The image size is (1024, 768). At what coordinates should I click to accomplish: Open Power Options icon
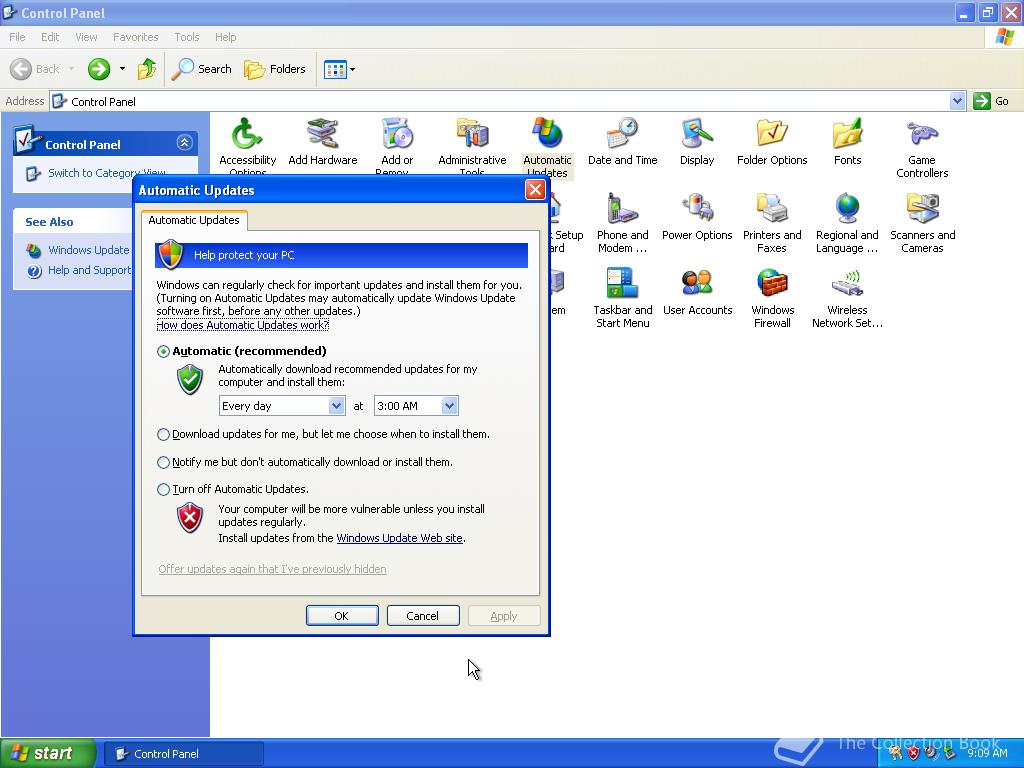click(697, 217)
